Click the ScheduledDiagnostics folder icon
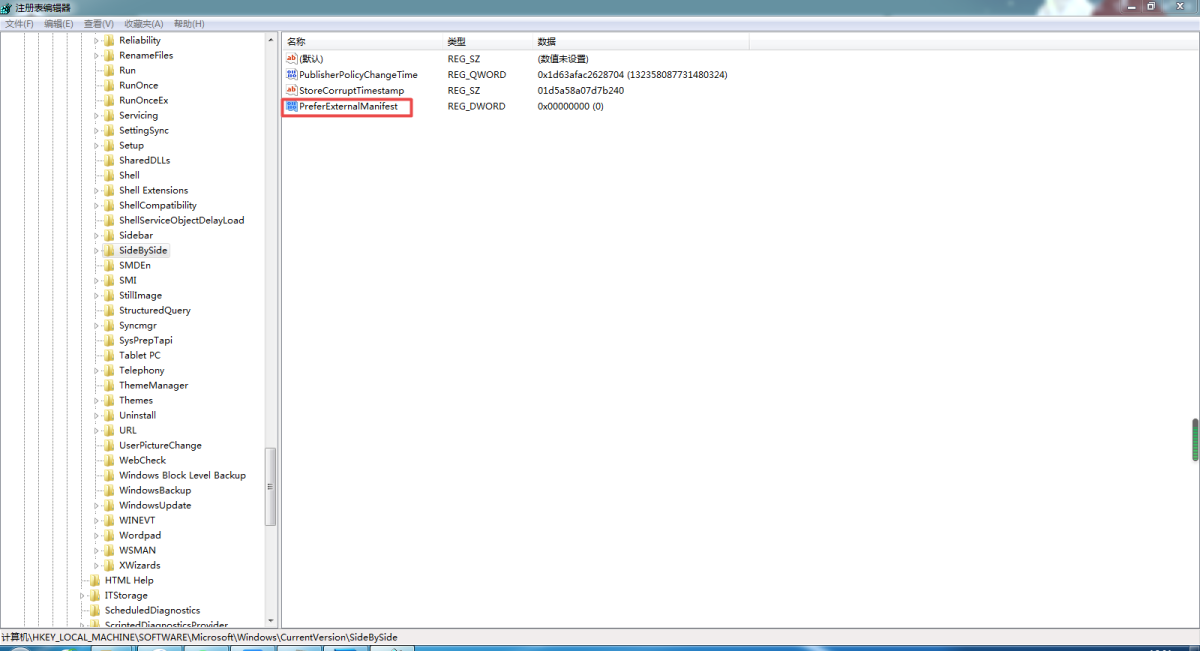The width and height of the screenshot is (1200, 651). (x=95, y=610)
